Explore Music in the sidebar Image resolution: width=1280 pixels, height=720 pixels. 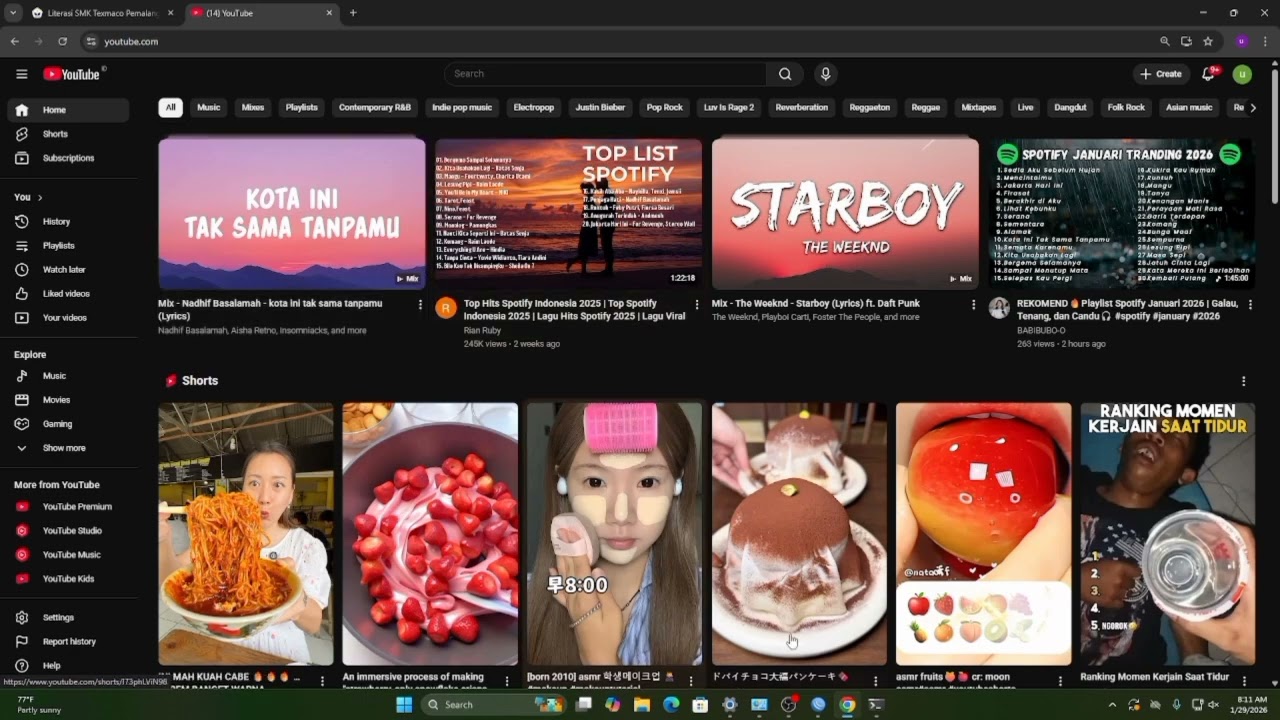pyautogui.click(x=68, y=376)
